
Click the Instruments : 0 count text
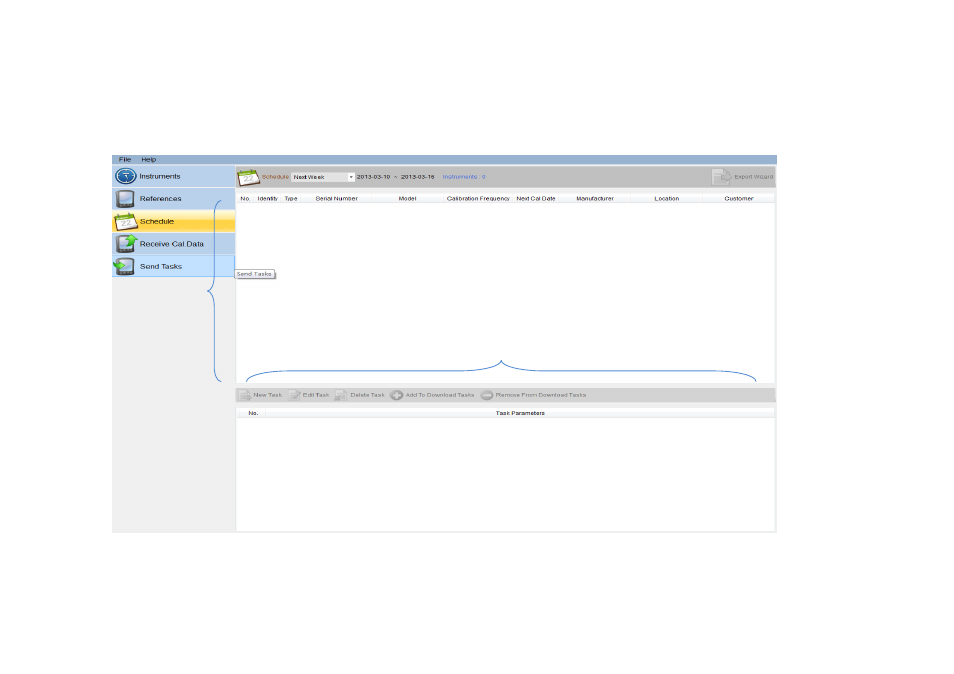point(464,177)
